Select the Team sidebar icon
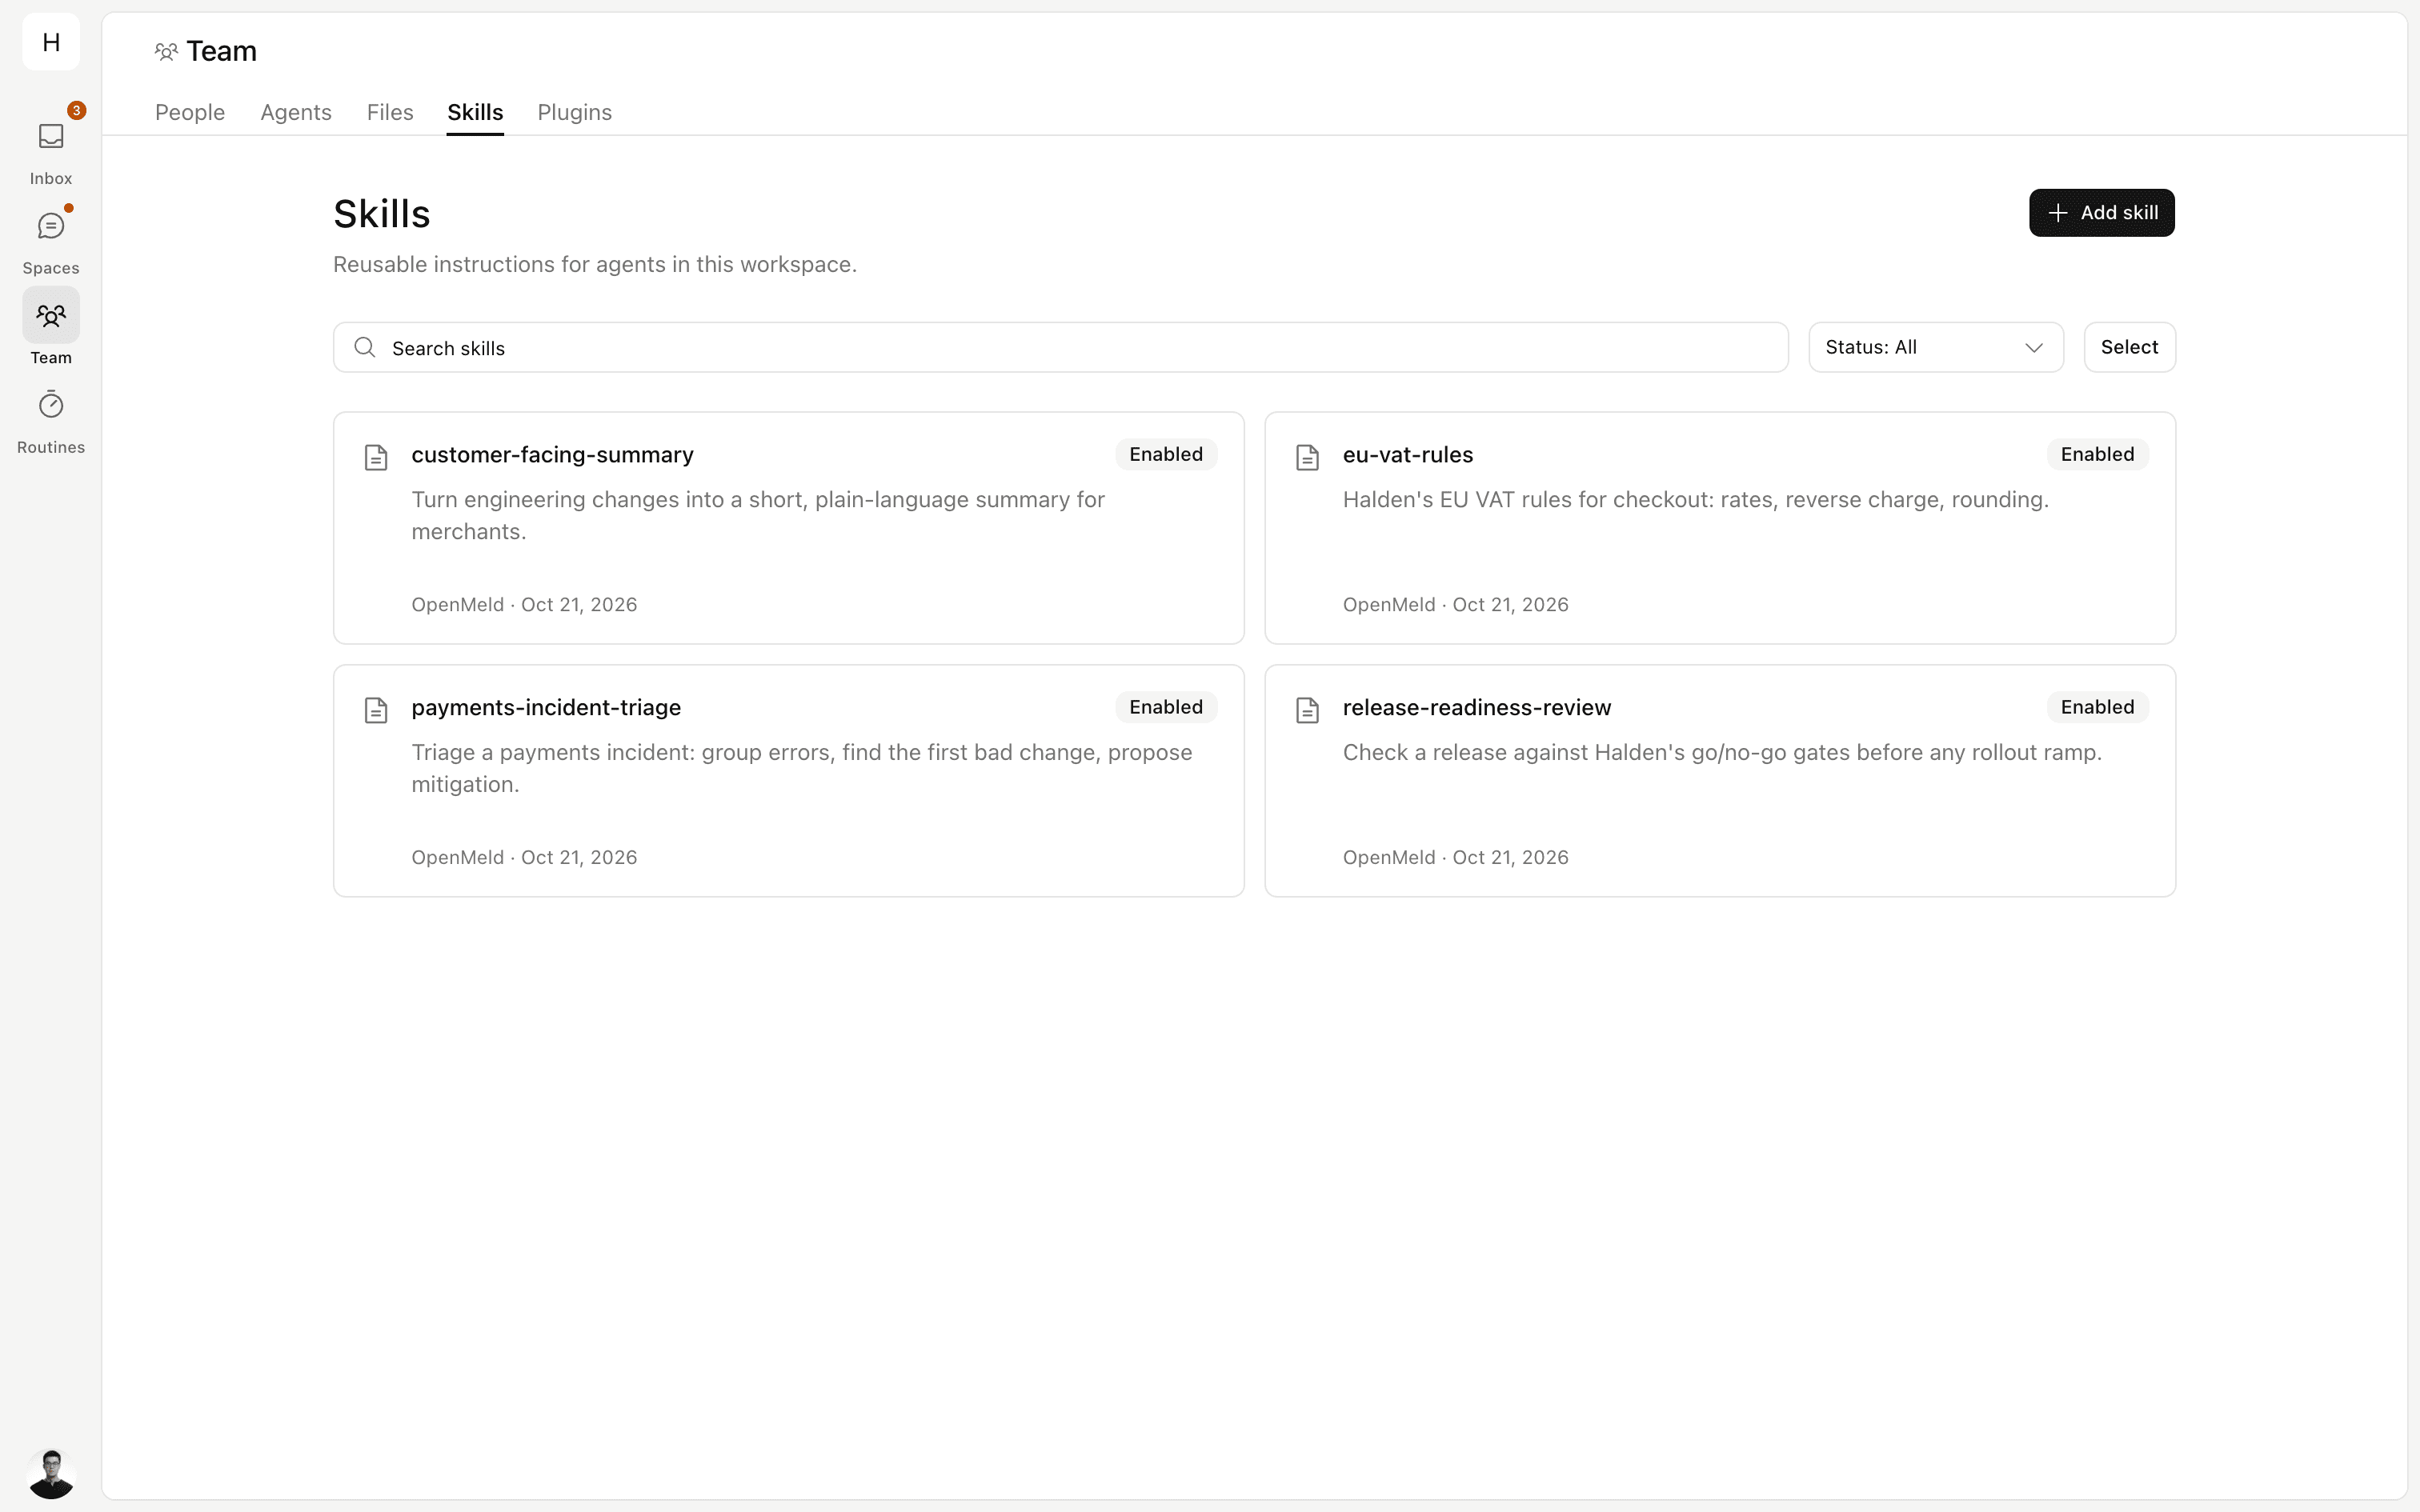This screenshot has width=2420, height=1512. pos(51,316)
